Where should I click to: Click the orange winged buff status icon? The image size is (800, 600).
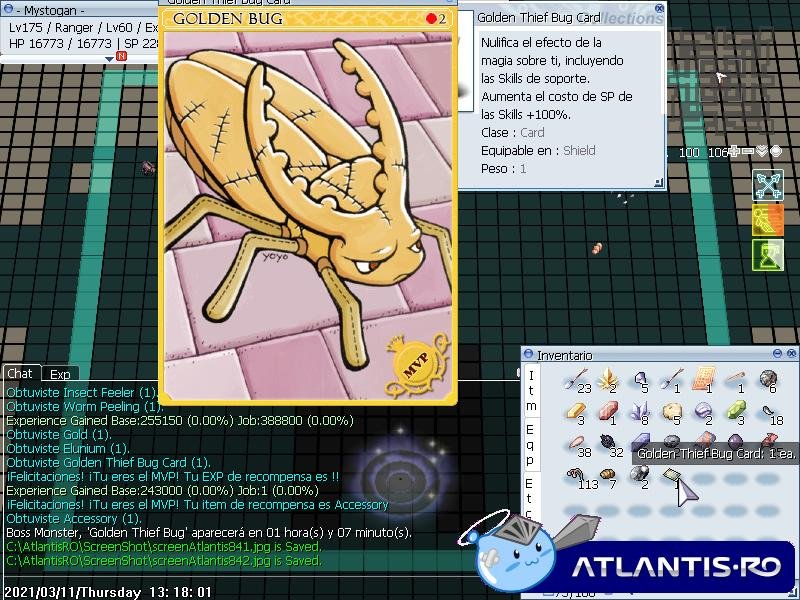pos(767,220)
